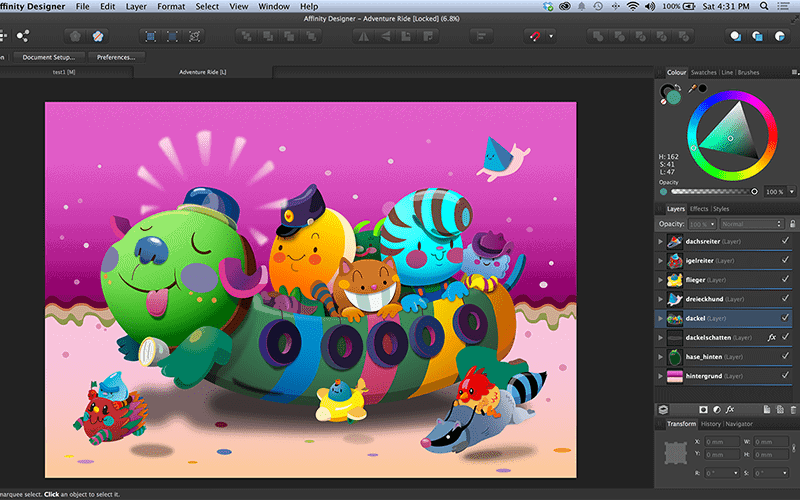
Task: Hide the dackelschatten layer visibility checkbox
Action: 785,337
